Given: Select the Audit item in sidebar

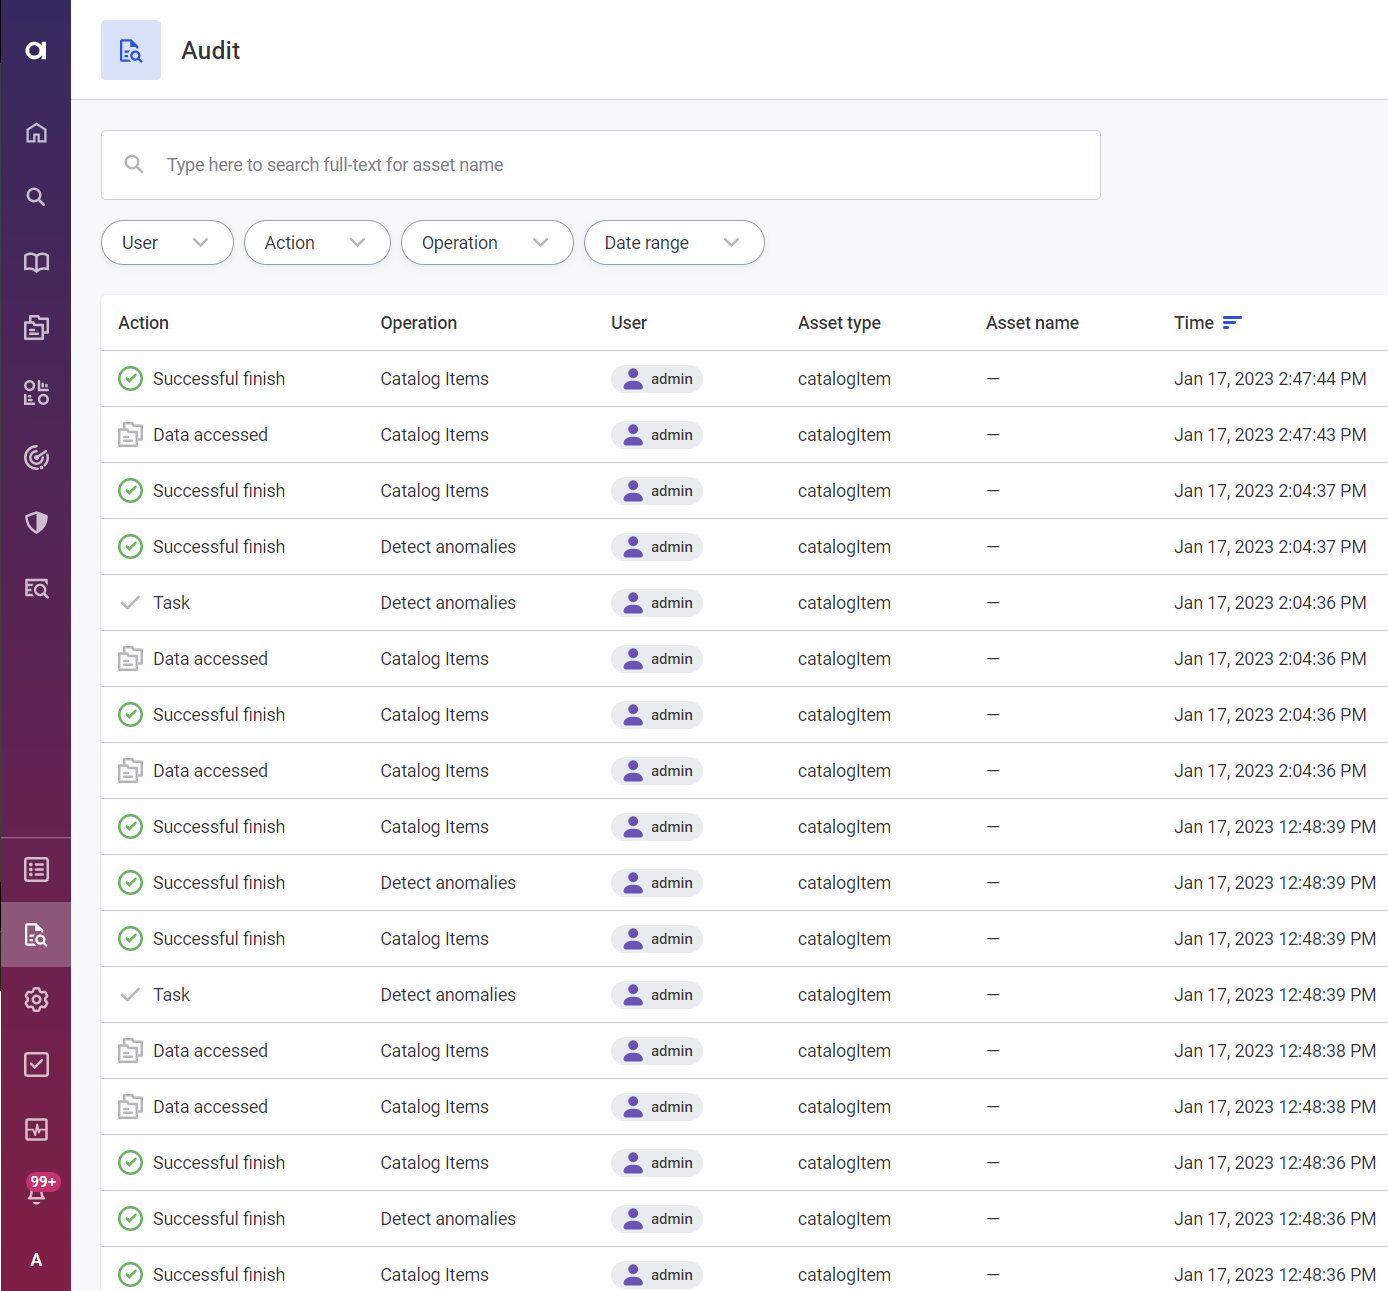Looking at the screenshot, I should click(x=36, y=935).
